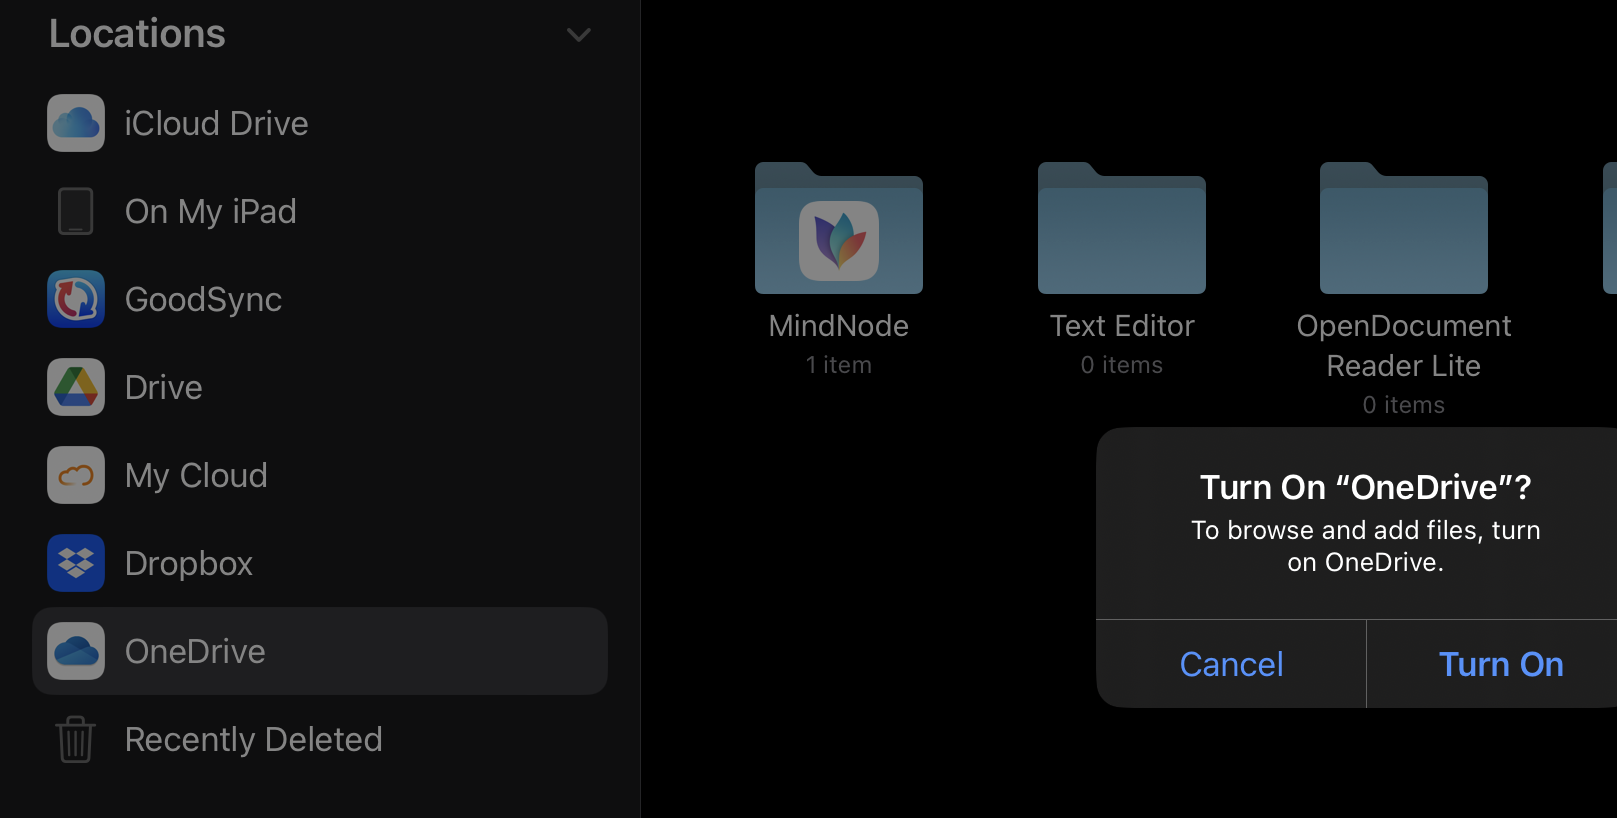Open the Dropbox box icon
Screen dimensions: 1617x818
(76, 563)
